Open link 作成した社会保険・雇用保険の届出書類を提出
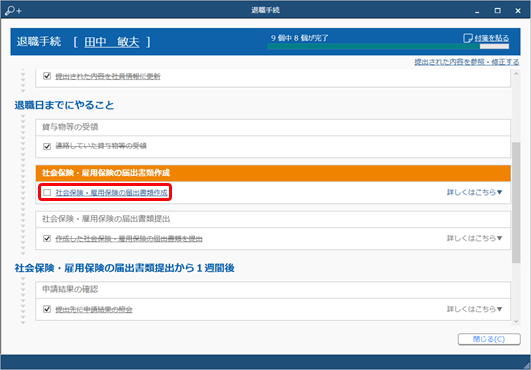Viewport: 531px width, 370px height. (129, 239)
